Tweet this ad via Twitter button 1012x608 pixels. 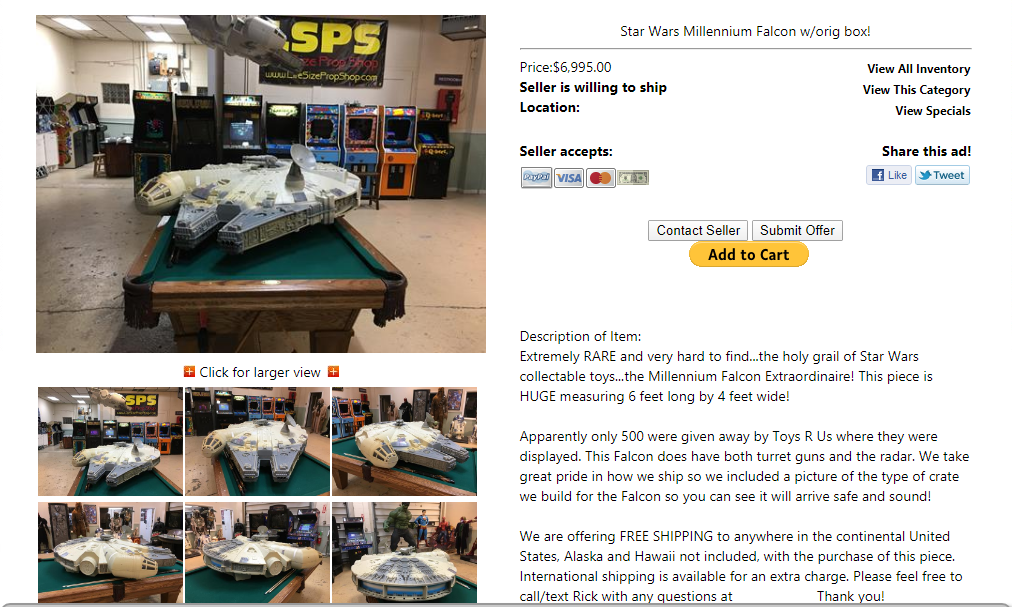coord(942,175)
